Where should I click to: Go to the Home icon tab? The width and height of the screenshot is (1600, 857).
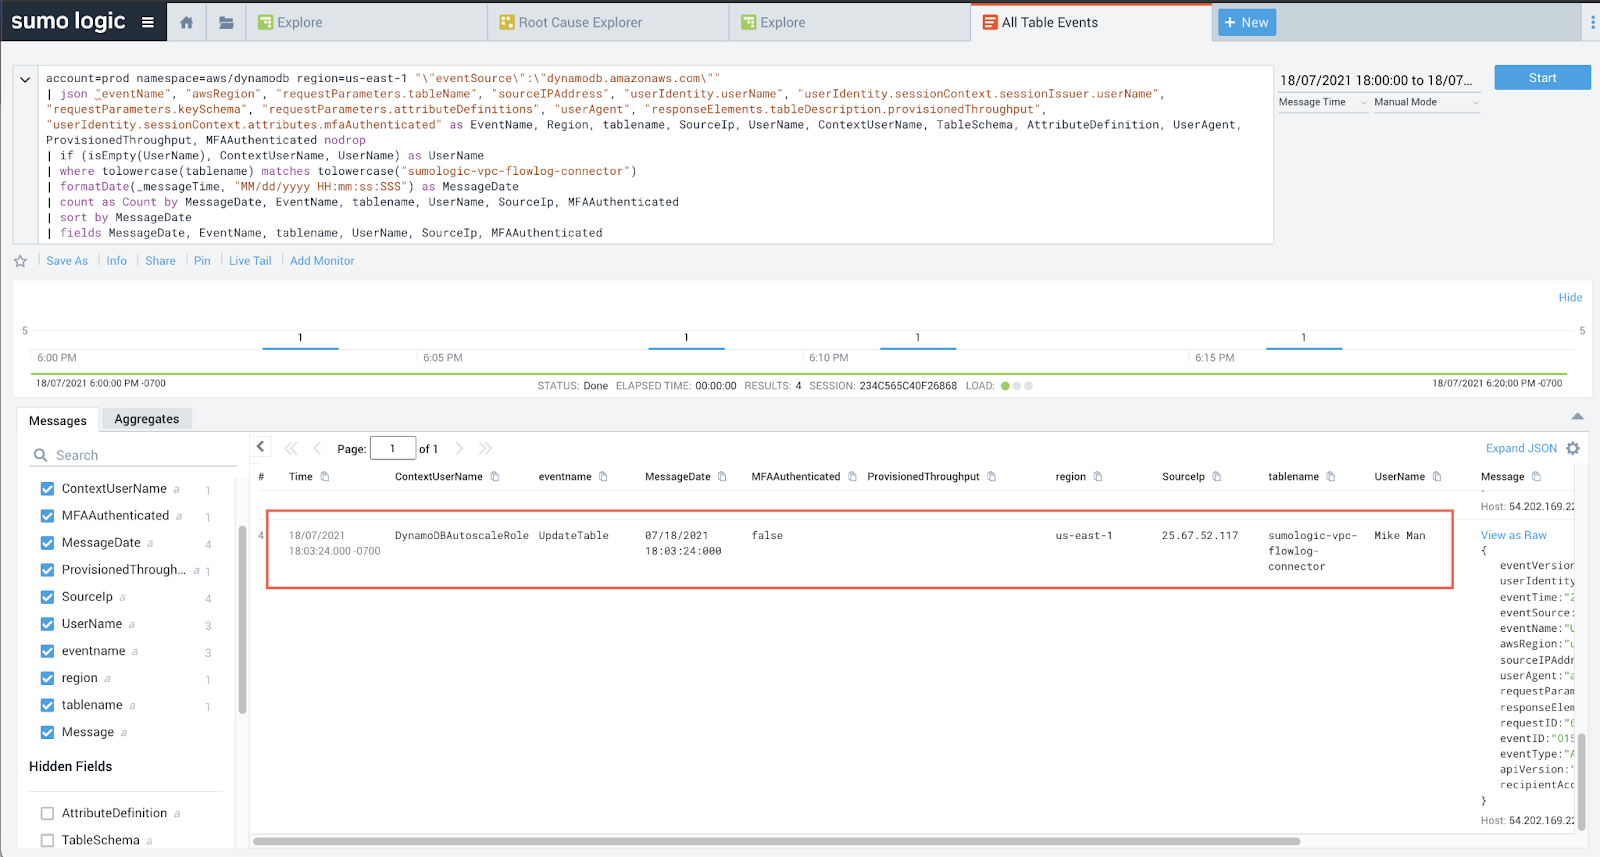pos(186,22)
